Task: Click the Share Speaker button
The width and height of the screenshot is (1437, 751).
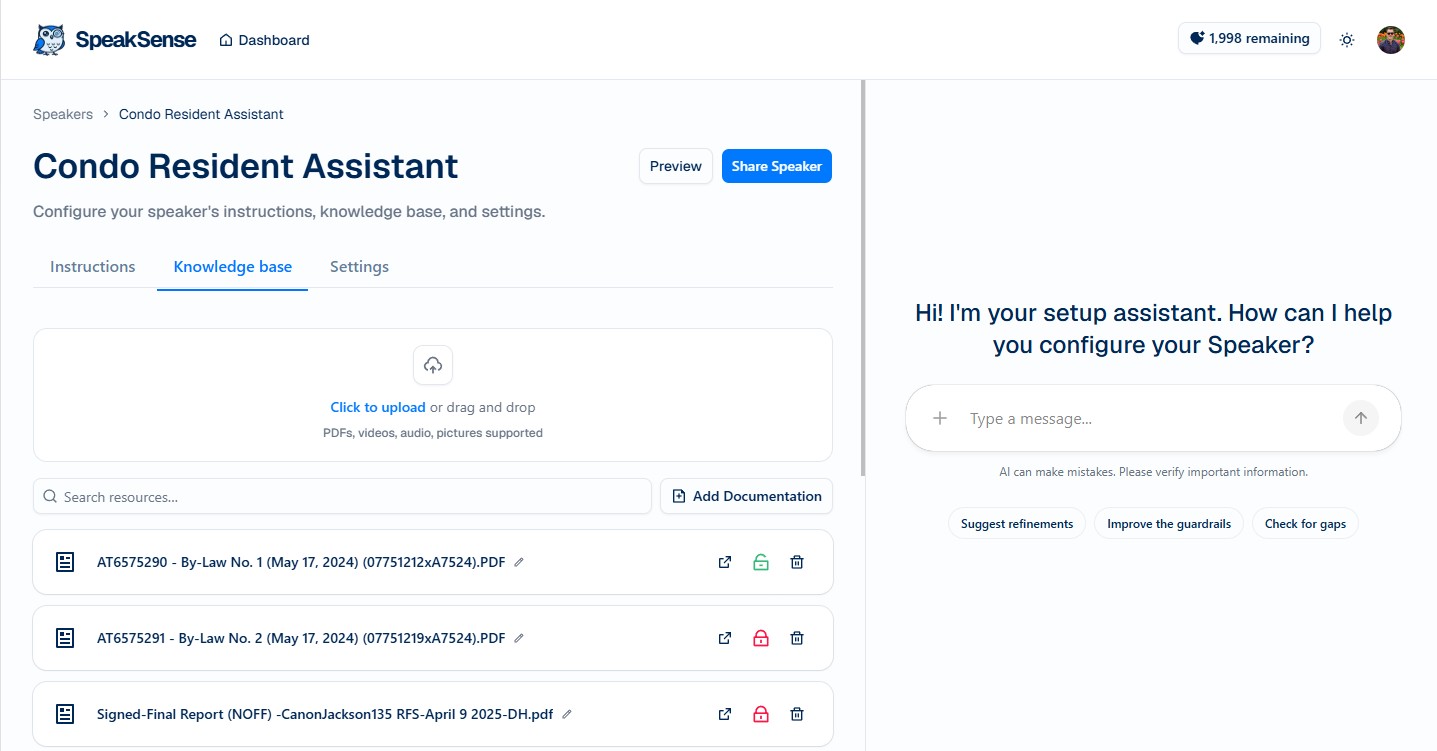Action: point(777,166)
